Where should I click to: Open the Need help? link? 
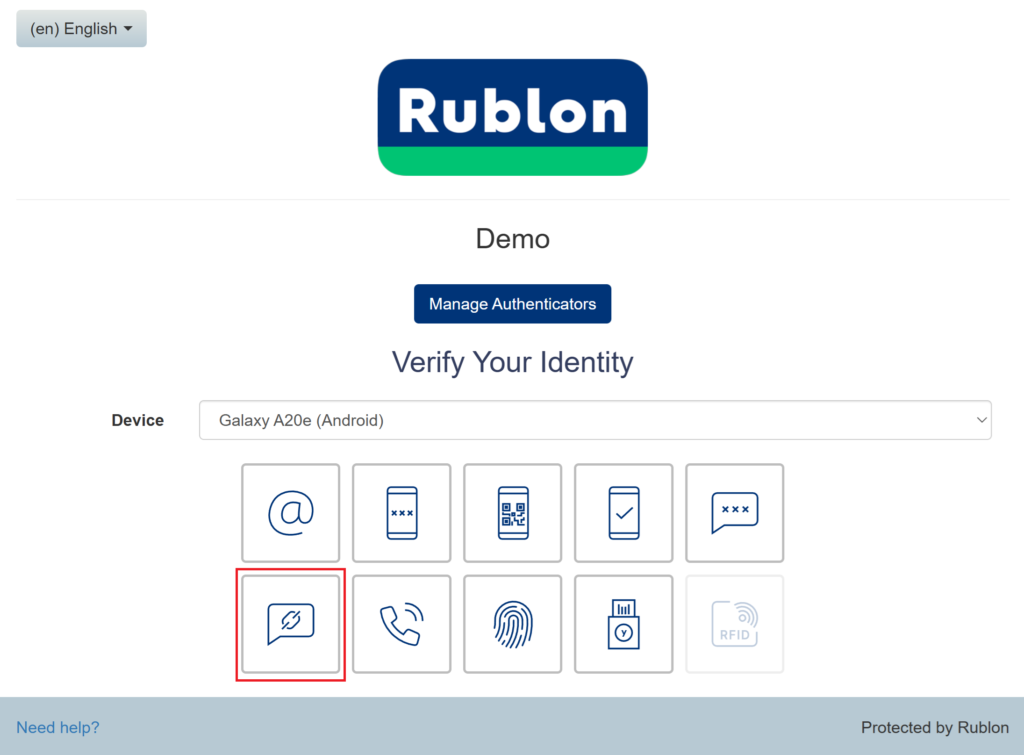(x=58, y=727)
